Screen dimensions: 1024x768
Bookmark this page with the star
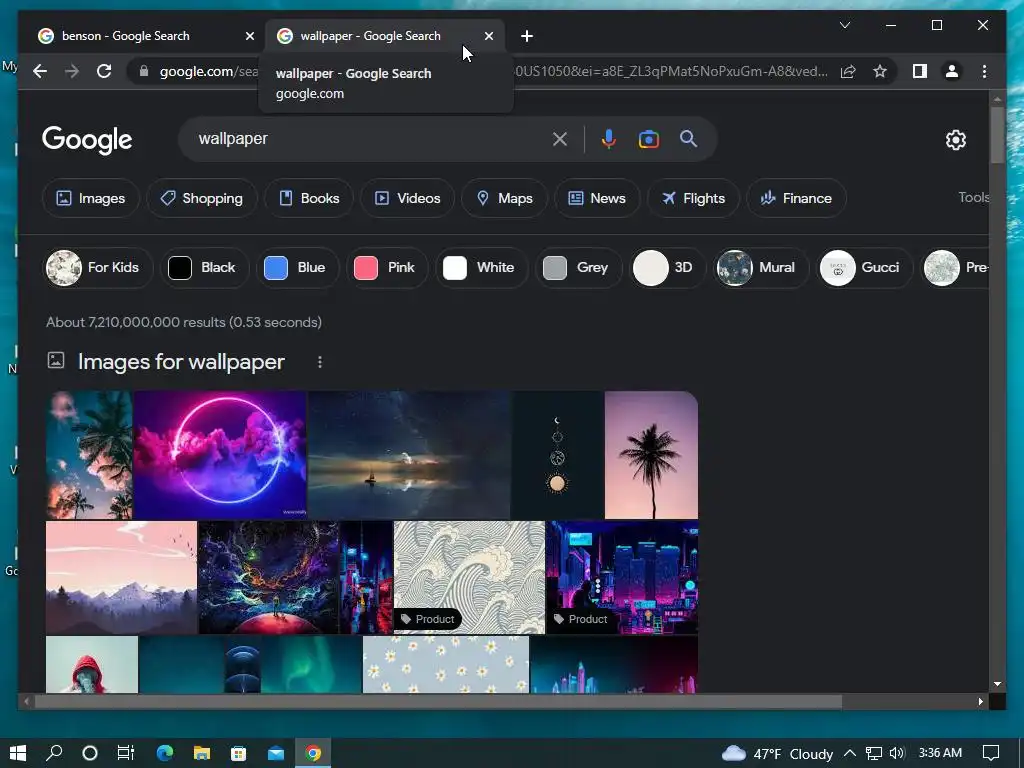click(880, 71)
